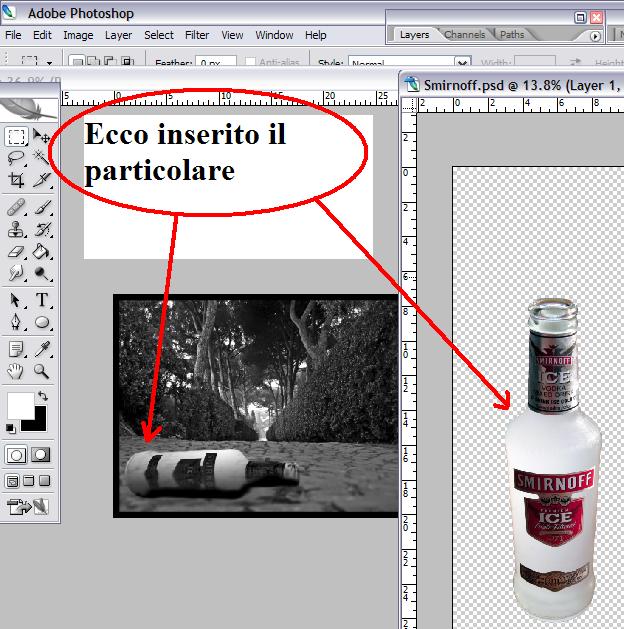Screen dimensions: 624x629
Task: Set Standard Screen Mode
Action: pos(12,481)
